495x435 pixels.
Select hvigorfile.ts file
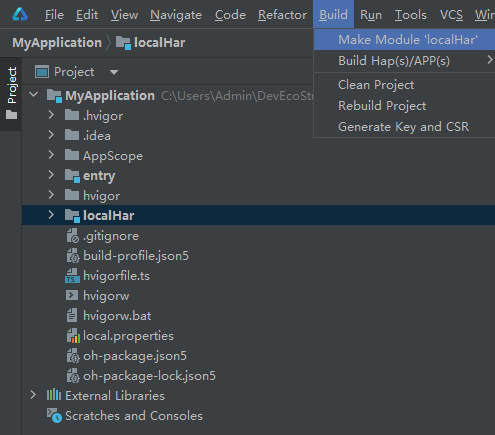pyautogui.click(x=116, y=276)
